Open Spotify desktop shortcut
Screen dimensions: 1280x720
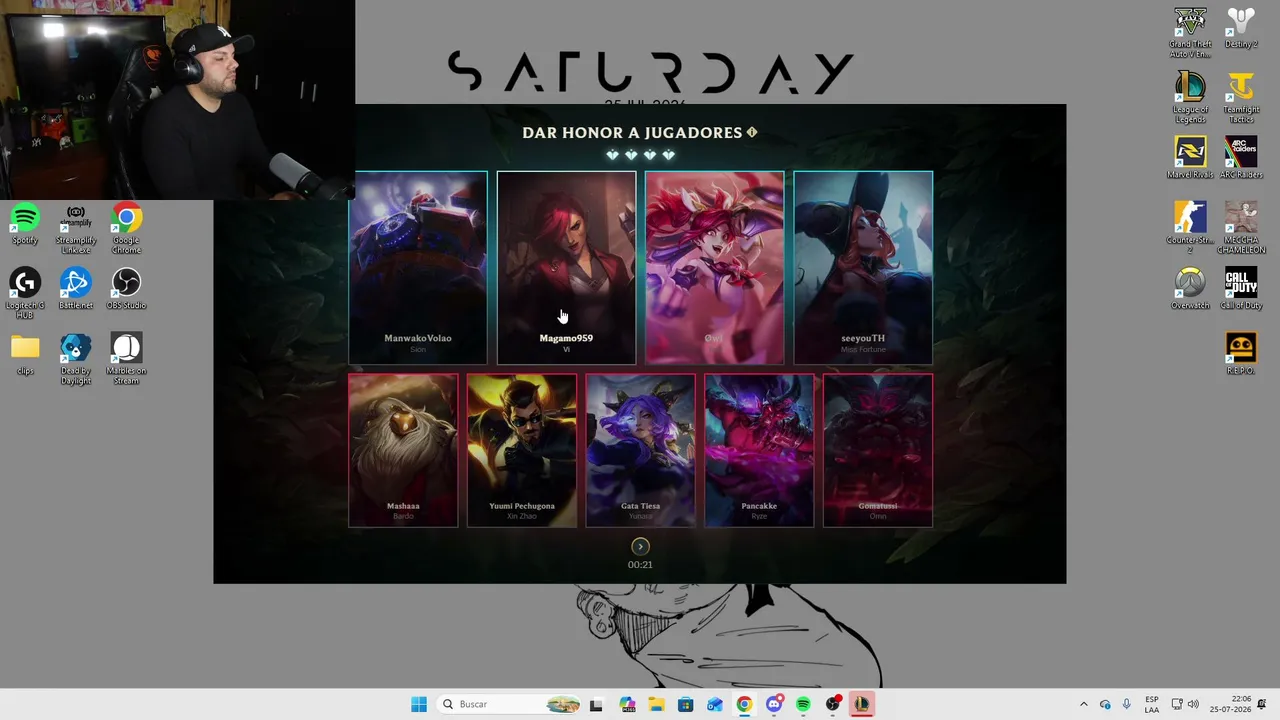[25, 225]
